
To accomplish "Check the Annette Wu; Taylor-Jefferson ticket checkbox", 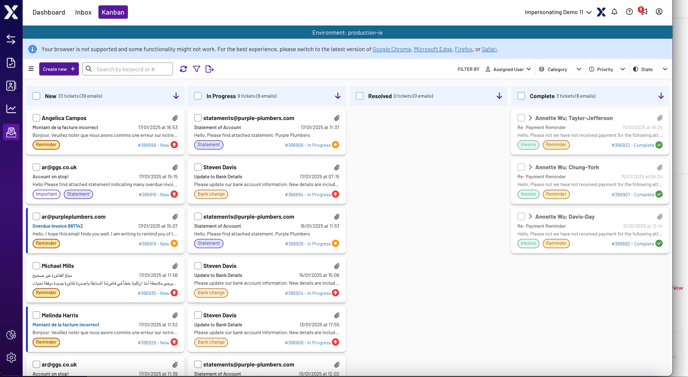I will pos(521,118).
